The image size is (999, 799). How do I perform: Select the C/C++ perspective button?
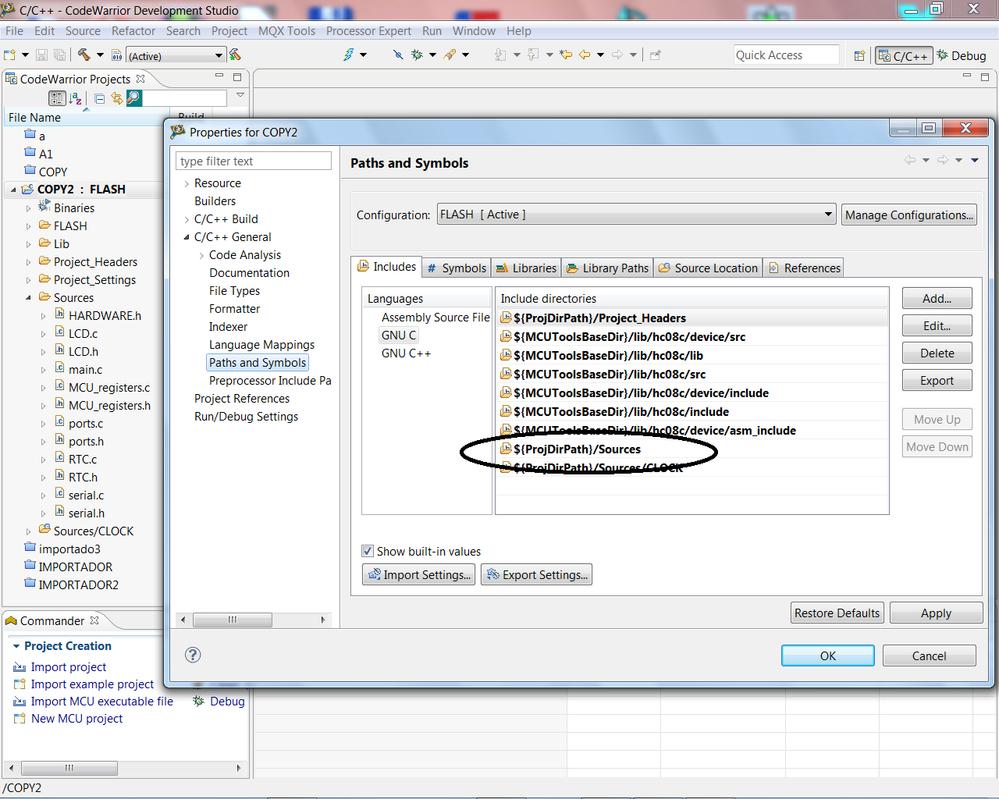click(903, 55)
